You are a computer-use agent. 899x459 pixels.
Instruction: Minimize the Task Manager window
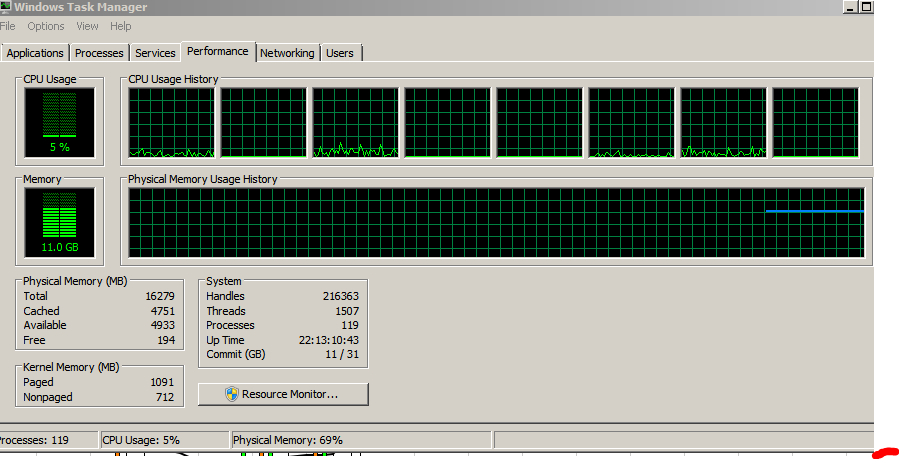[x=850, y=7]
